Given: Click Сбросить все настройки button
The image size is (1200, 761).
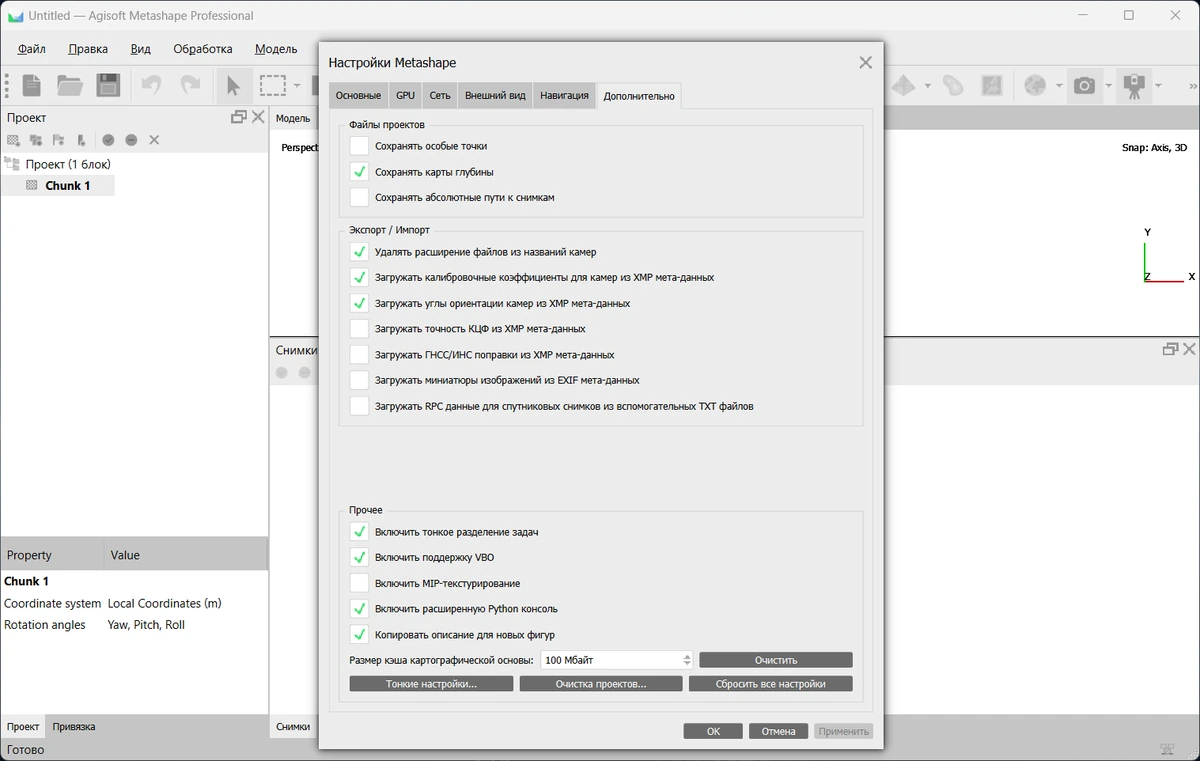Looking at the screenshot, I should coord(771,684).
